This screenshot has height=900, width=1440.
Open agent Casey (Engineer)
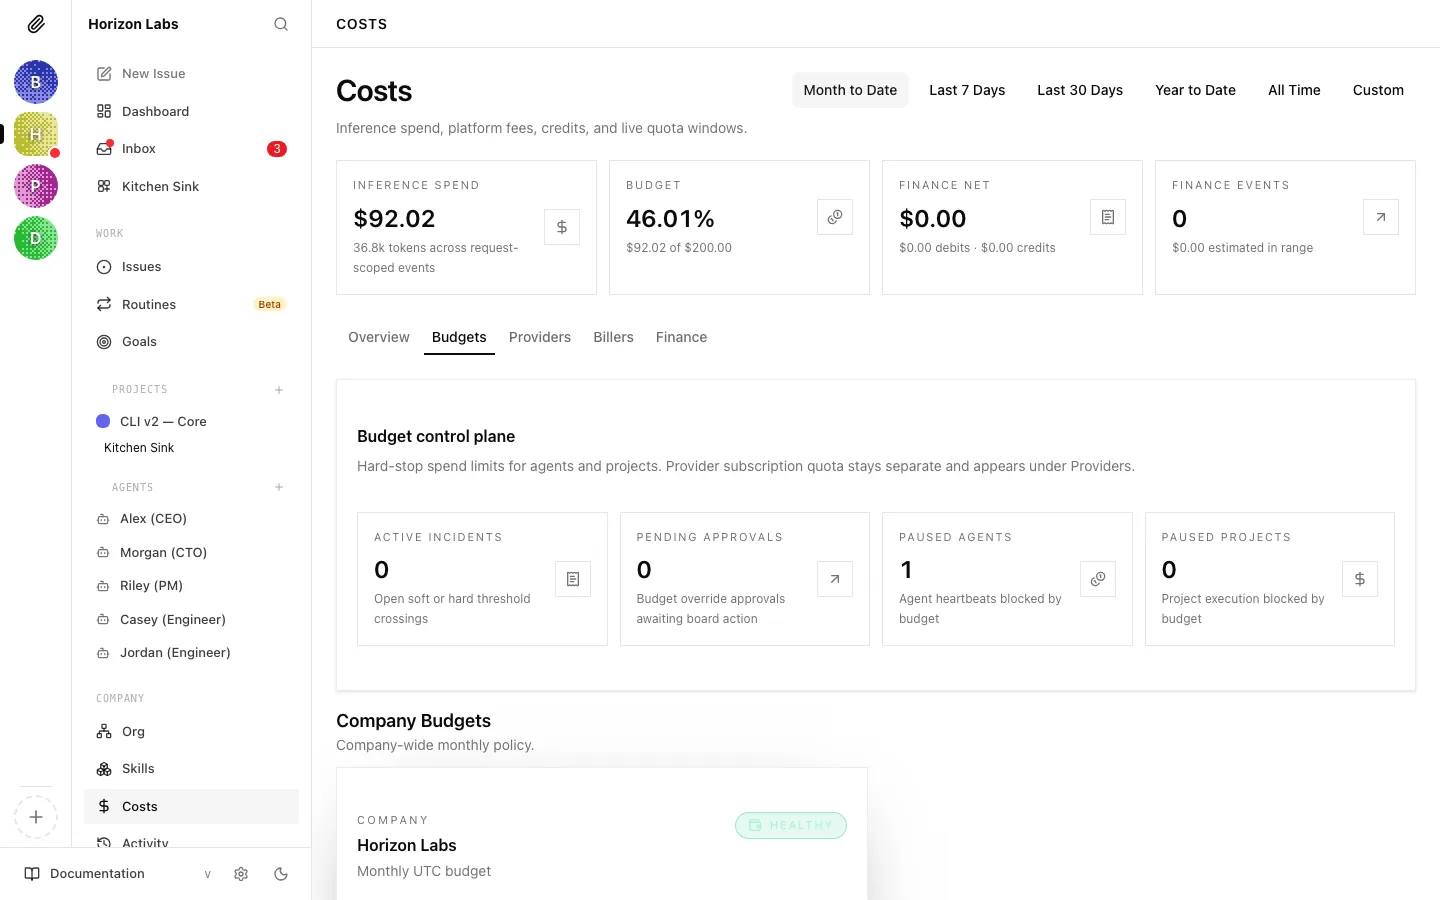pos(191,620)
